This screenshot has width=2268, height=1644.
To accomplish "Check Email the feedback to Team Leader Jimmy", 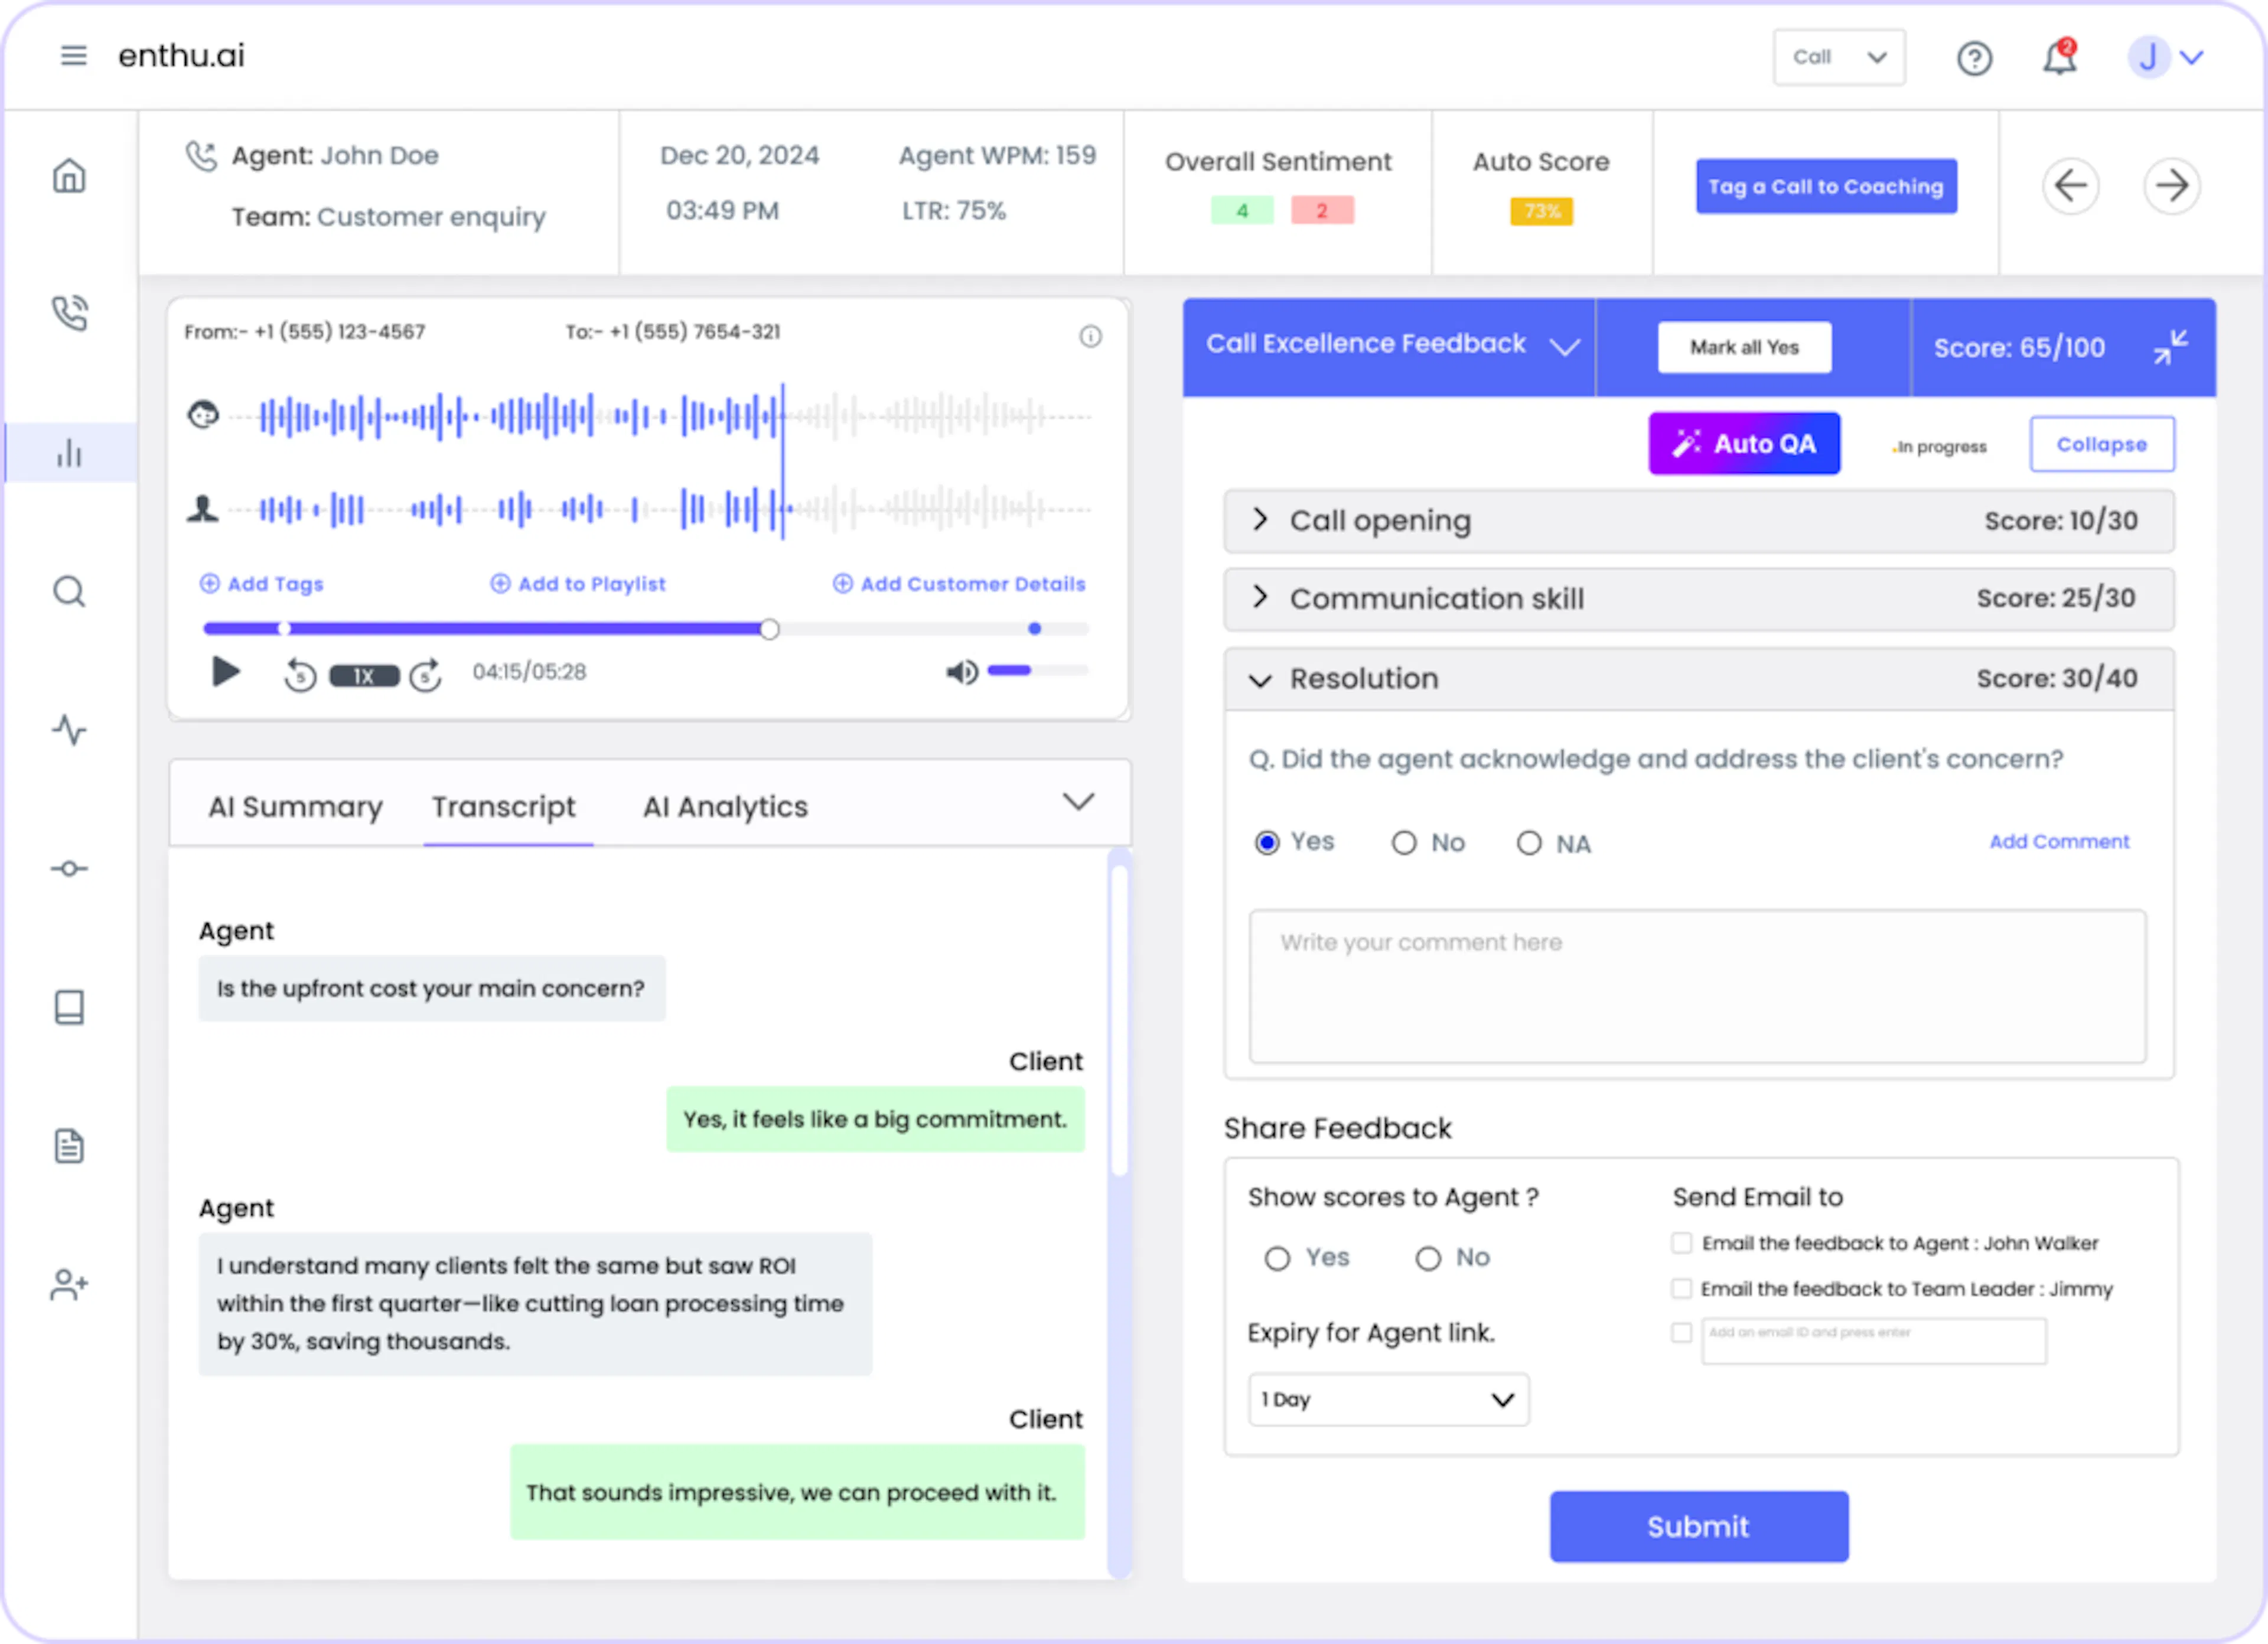I will (1682, 1289).
